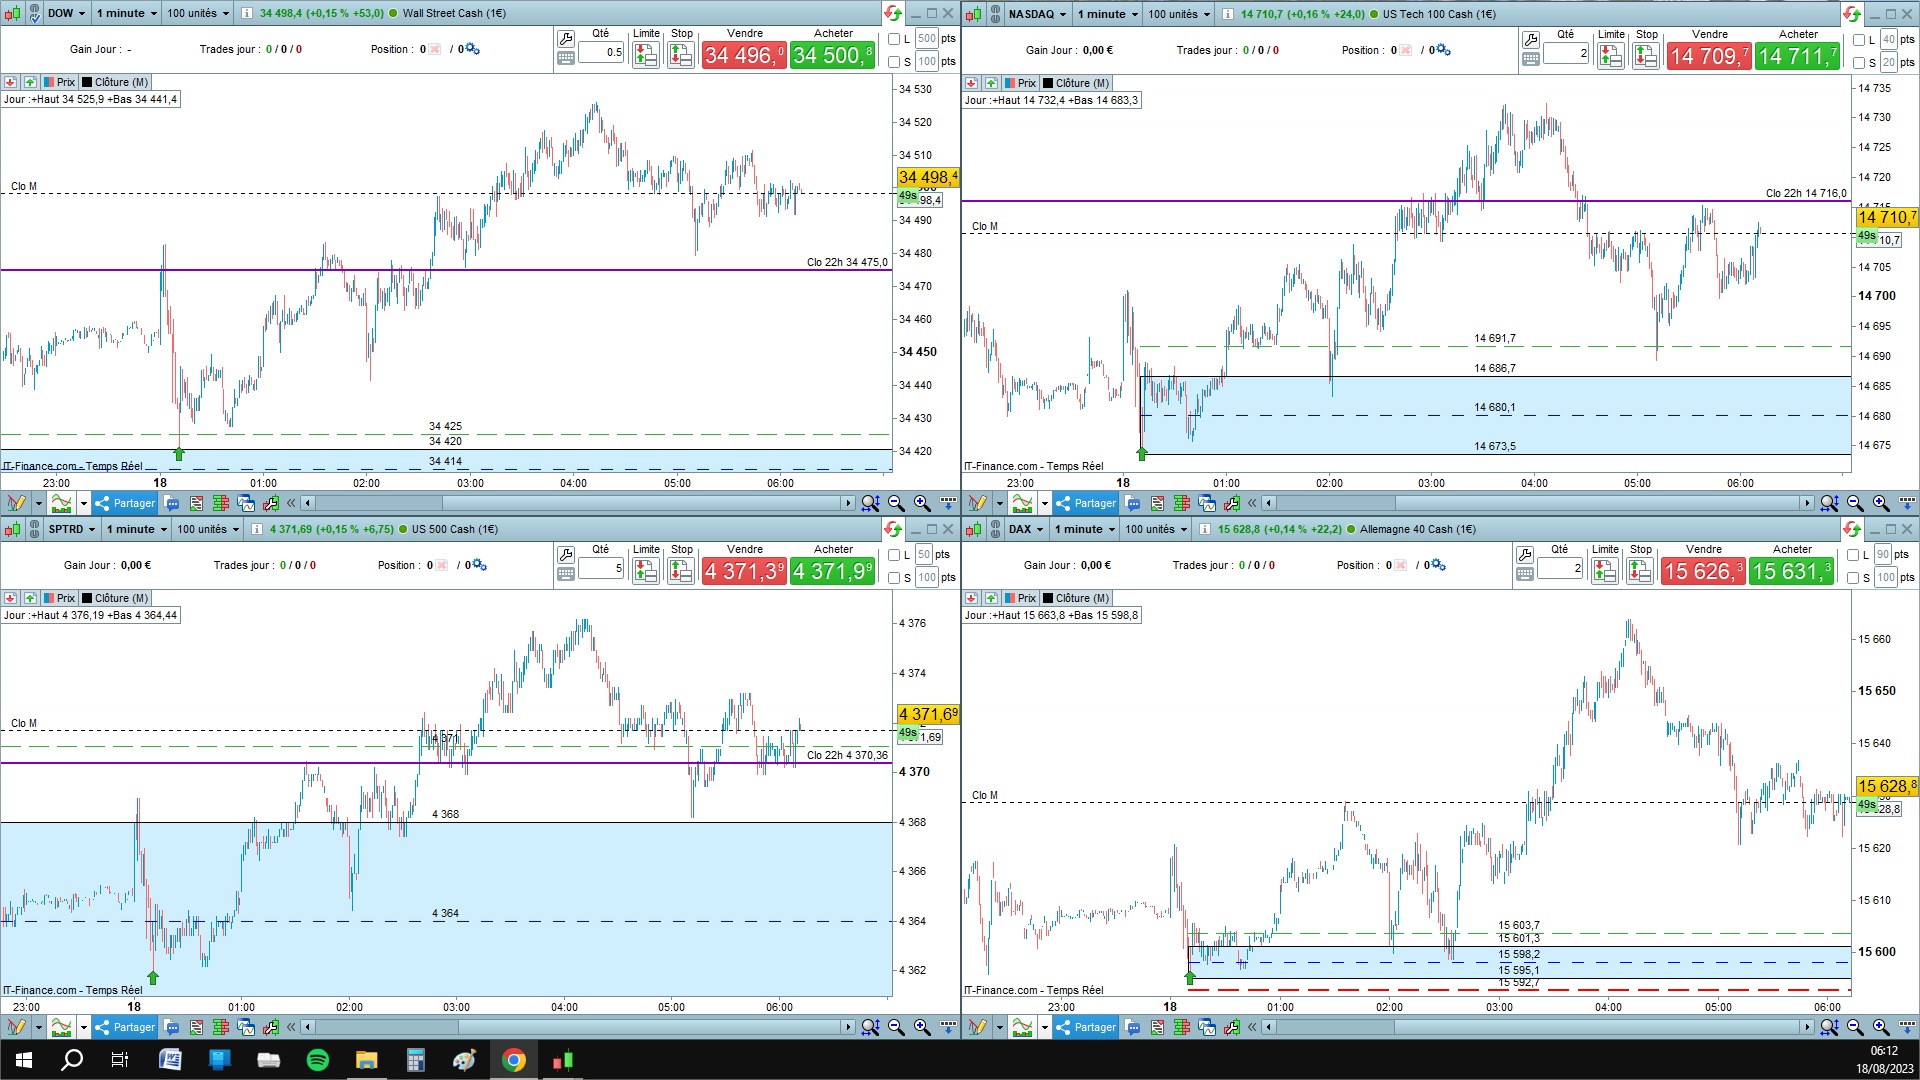
Task: Open order settings wrench in NASDAQ panel
Action: click(x=1530, y=40)
